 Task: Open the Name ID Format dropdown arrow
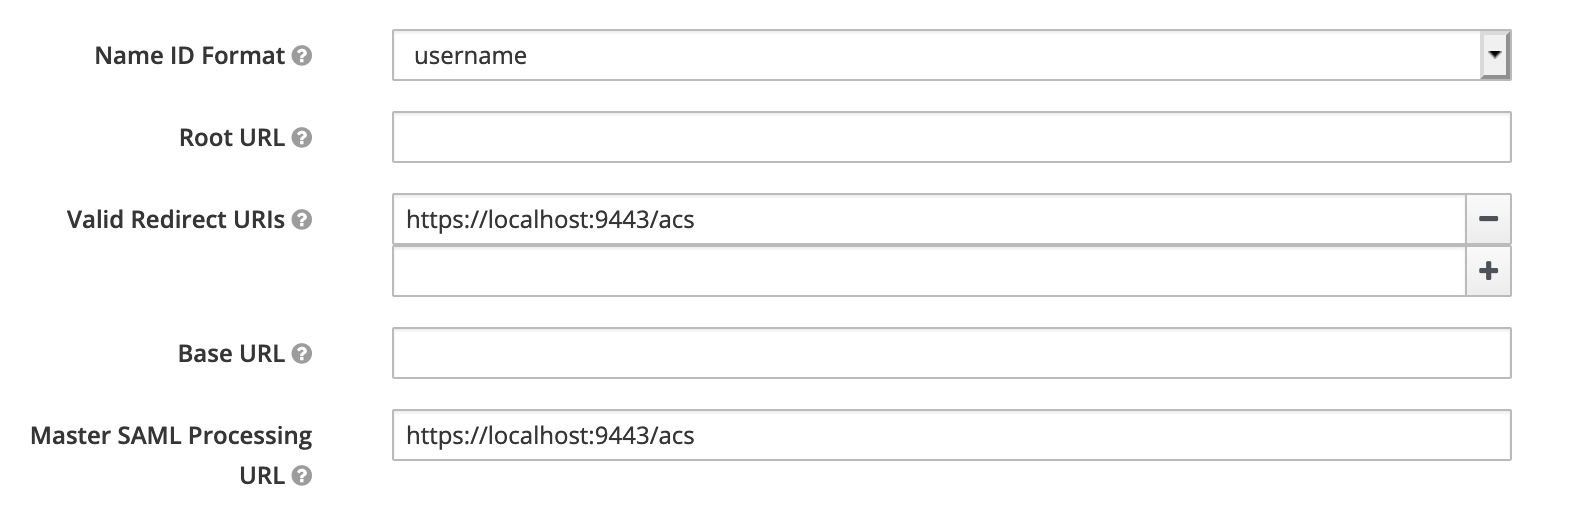(x=1495, y=55)
